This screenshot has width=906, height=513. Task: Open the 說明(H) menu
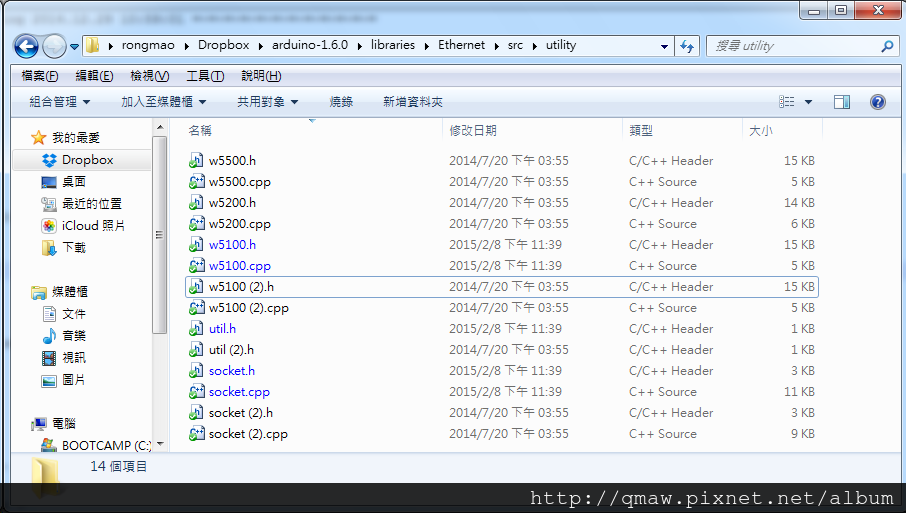click(261, 76)
